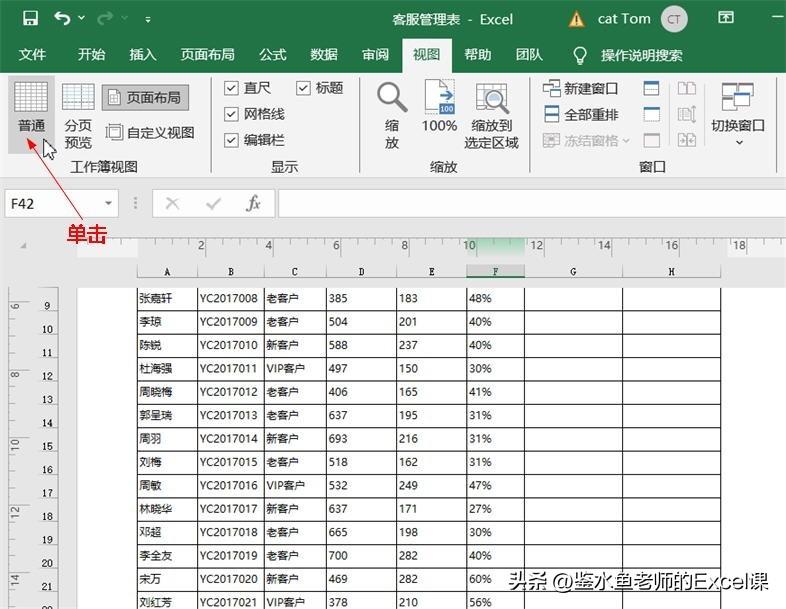This screenshot has height=609, width=786.
Task: Open the 审阅 tab
Action: 375,54
